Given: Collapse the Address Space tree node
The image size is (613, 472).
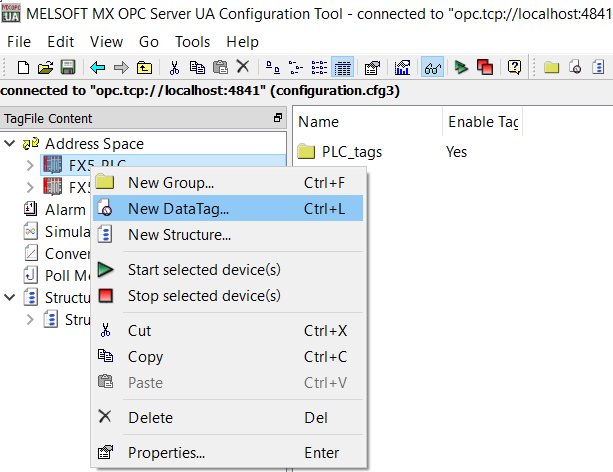Looking at the screenshot, I should [x=9, y=143].
